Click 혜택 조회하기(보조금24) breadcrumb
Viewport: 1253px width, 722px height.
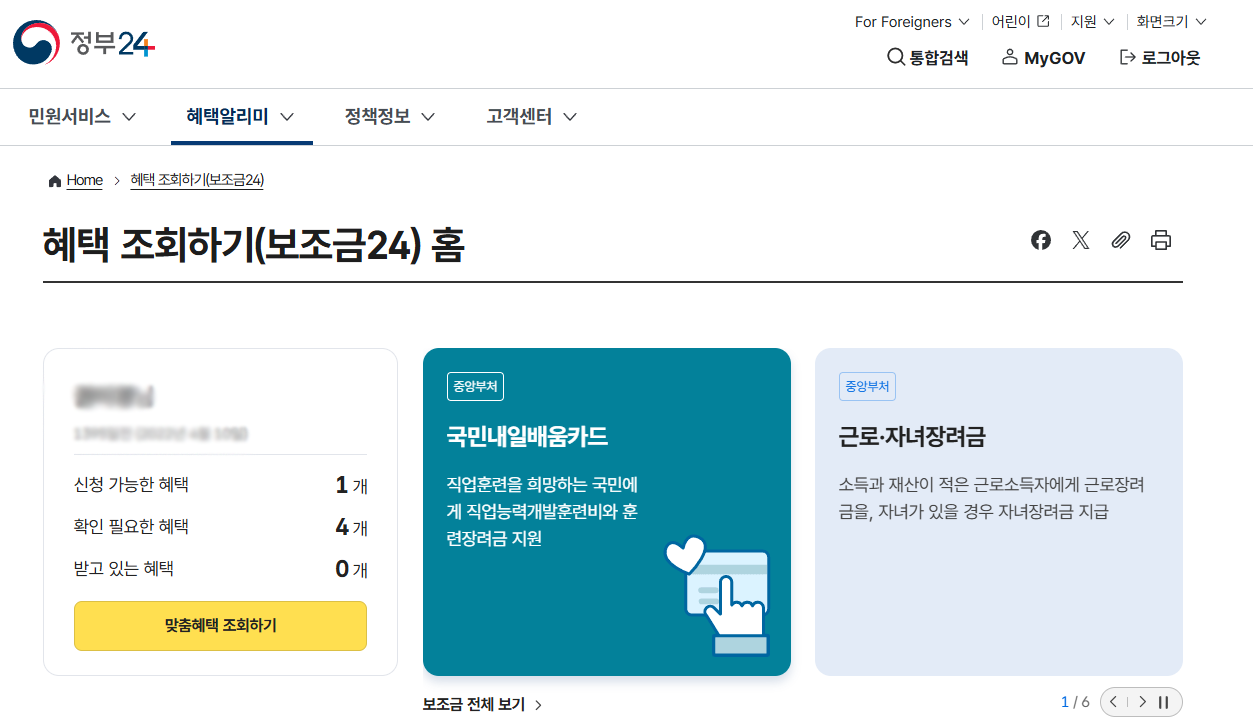click(x=197, y=180)
